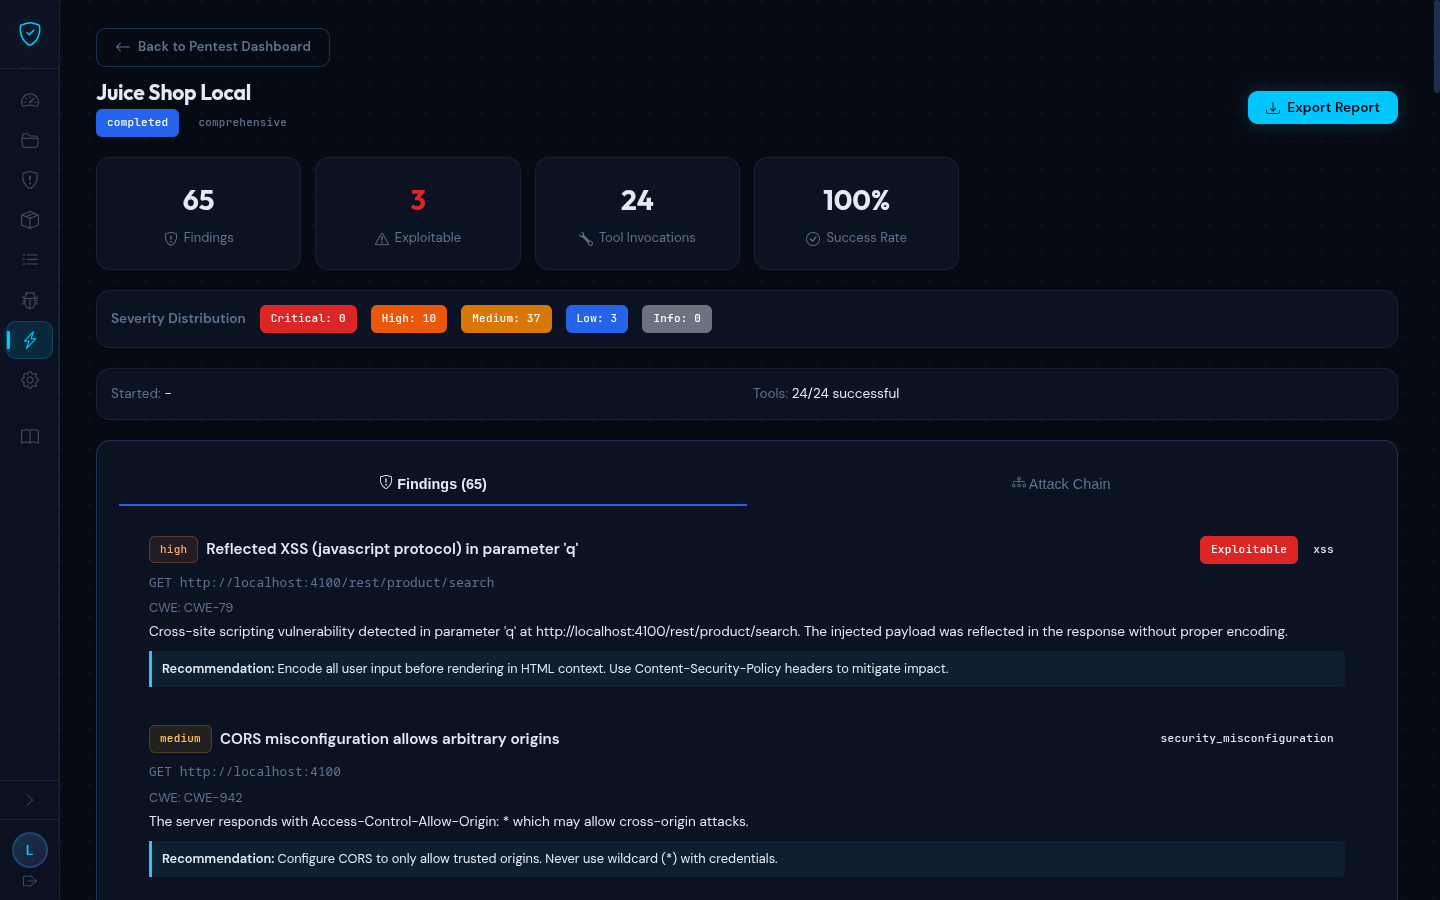Image resolution: width=1440 pixels, height=900 pixels.
Task: Select the Findings (65) tab
Action: click(x=433, y=484)
